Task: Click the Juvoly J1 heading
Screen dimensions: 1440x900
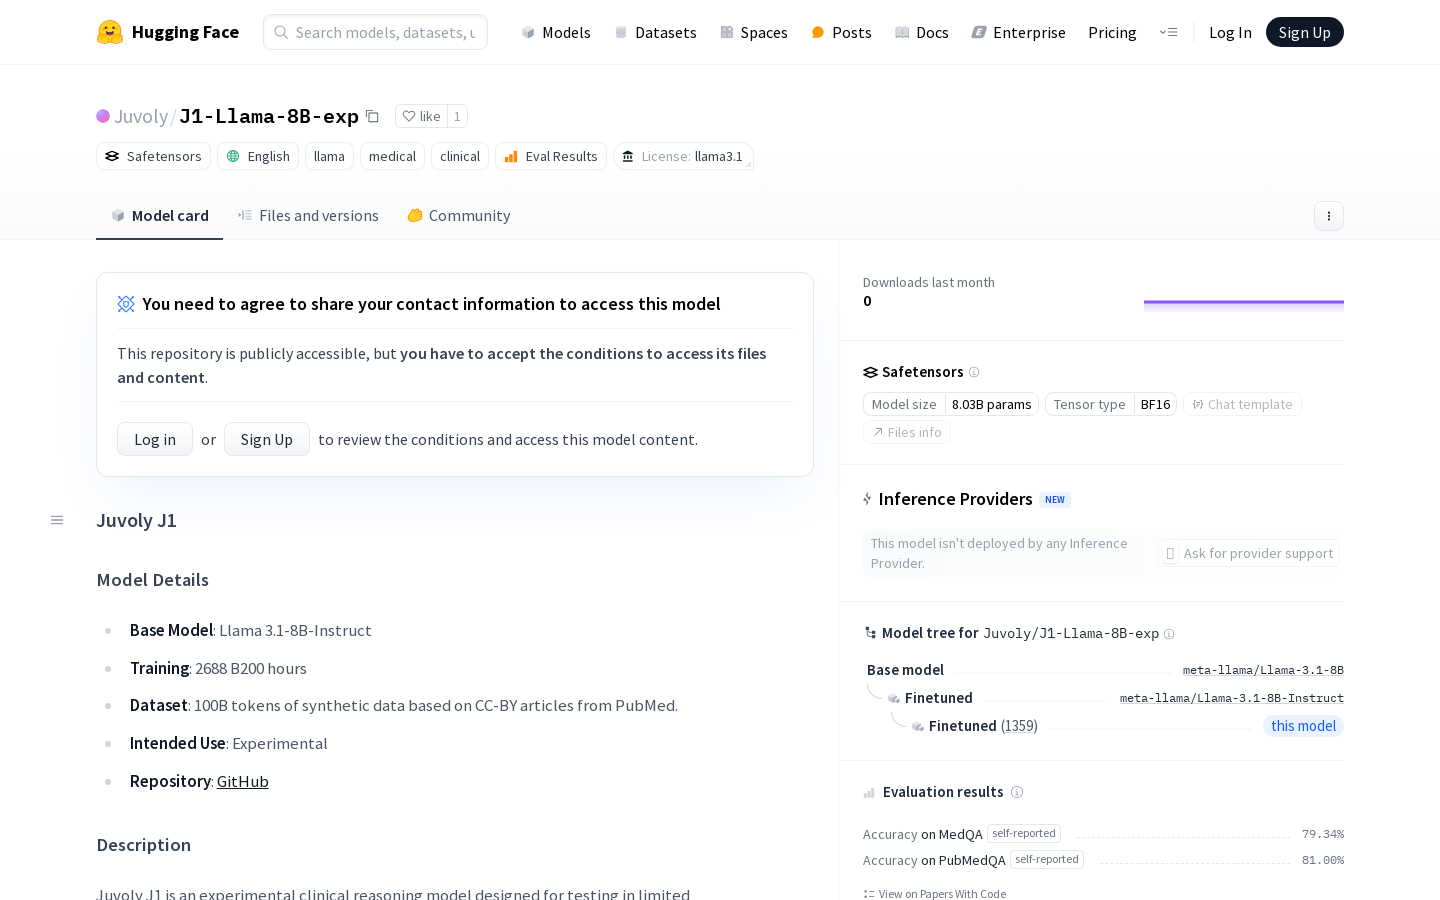Action: pyautogui.click(x=137, y=520)
